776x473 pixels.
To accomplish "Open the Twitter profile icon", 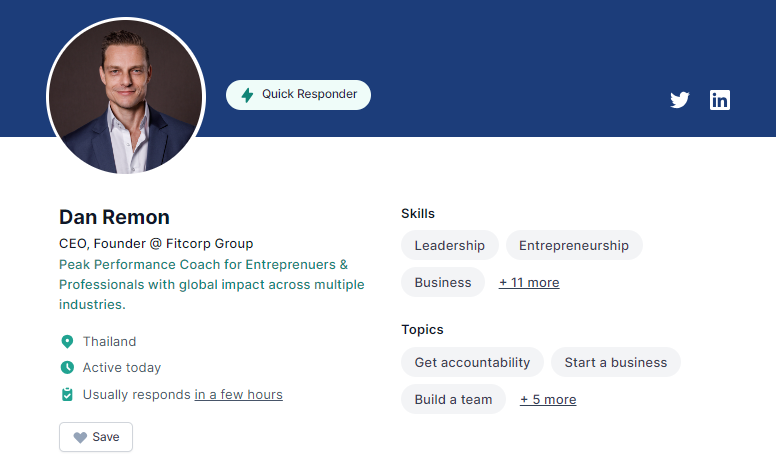I will tap(679, 99).
